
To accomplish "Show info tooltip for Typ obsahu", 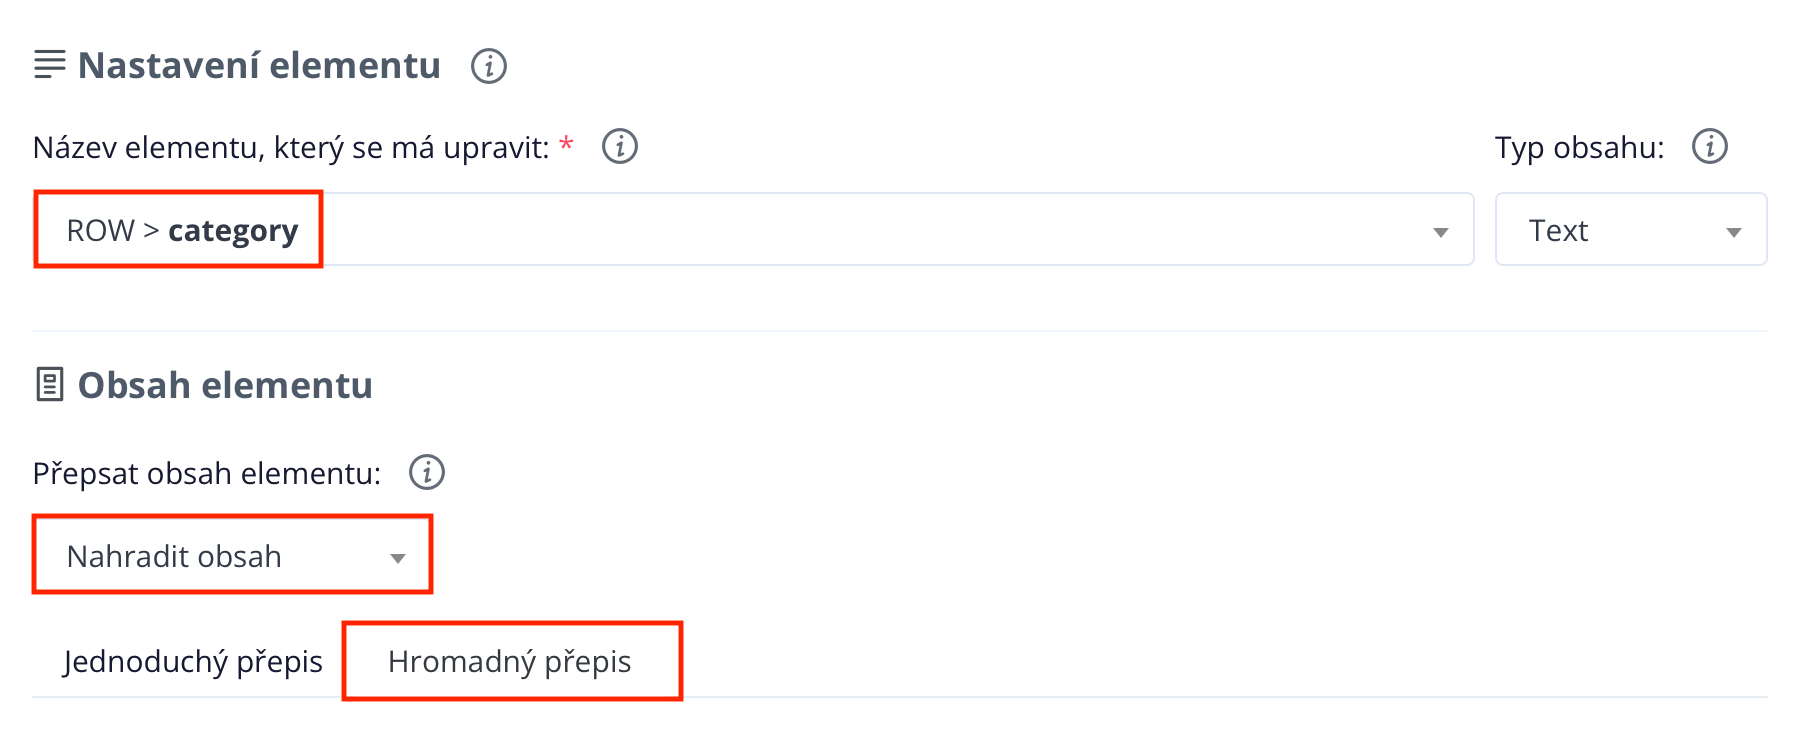I will 1709,147.
